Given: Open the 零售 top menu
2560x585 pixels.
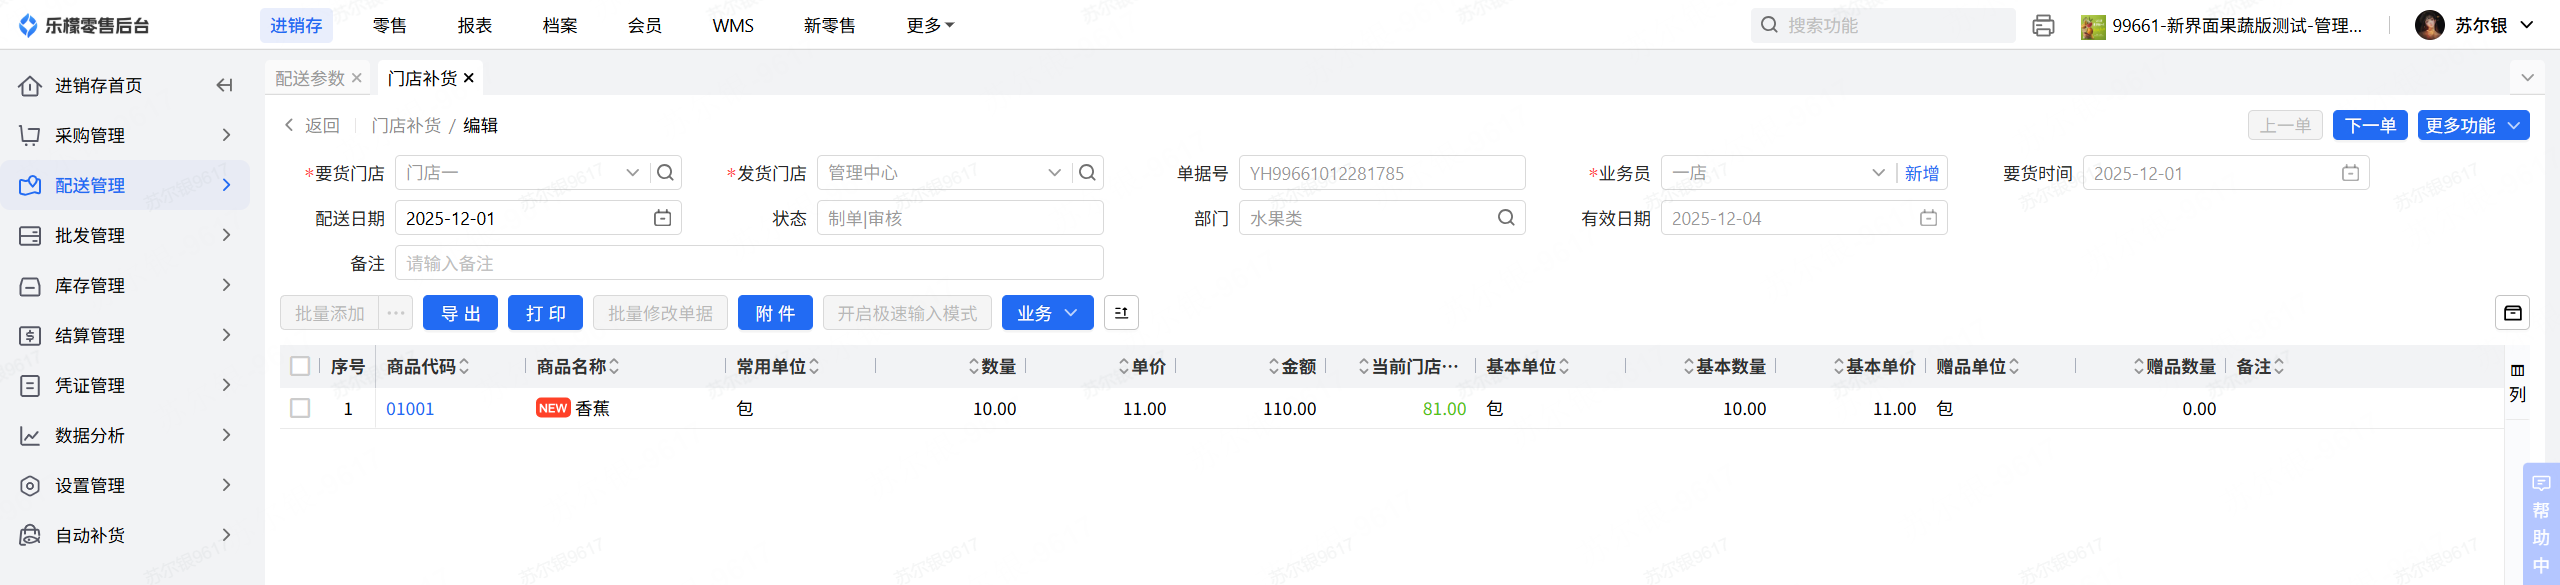Looking at the screenshot, I should coord(390,26).
